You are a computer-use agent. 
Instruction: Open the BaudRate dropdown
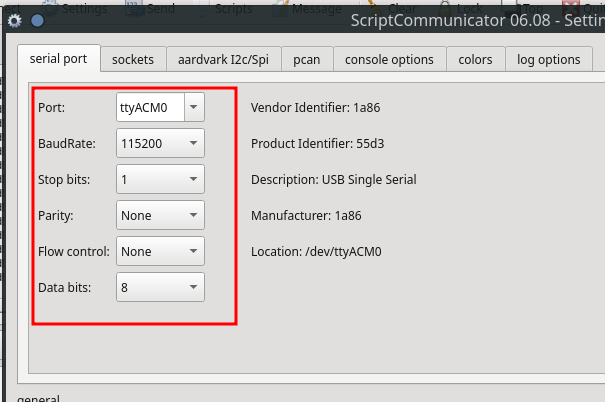pos(160,144)
